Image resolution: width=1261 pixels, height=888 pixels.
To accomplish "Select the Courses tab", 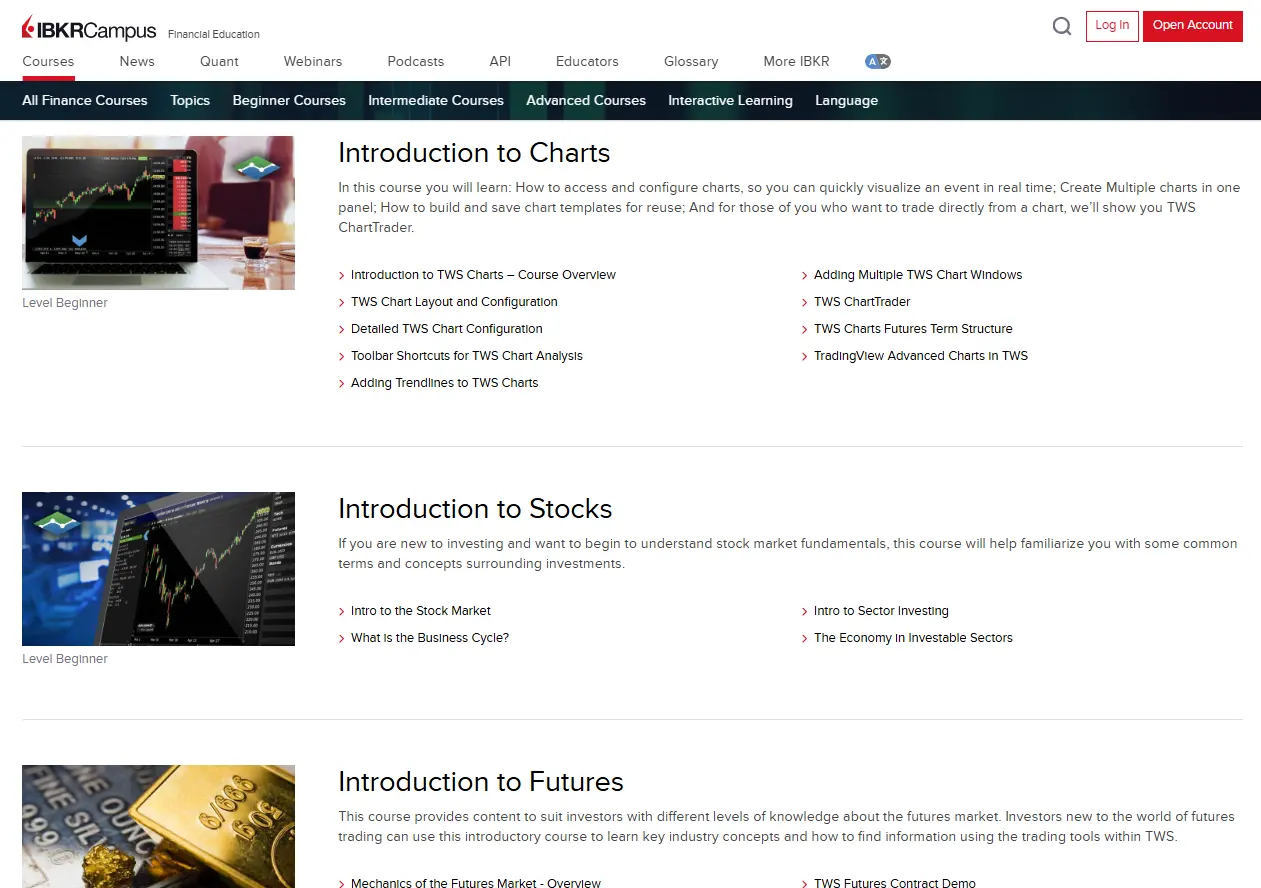I will click(48, 61).
